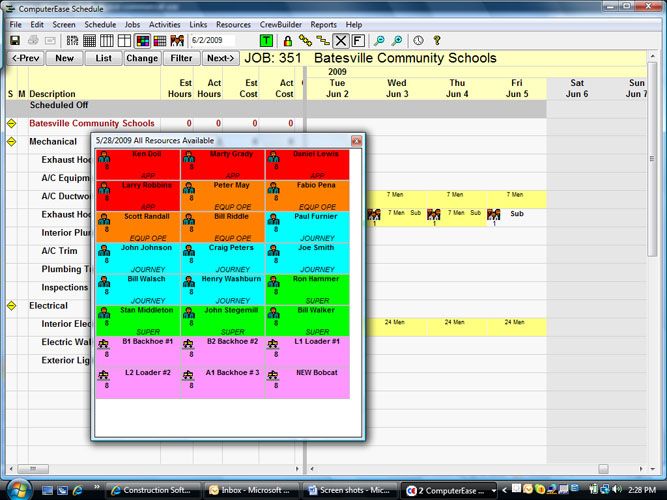This screenshot has width=667, height=500.
Task: Click the 24 Men cell on Thu Jun 4
Action: (x=456, y=327)
